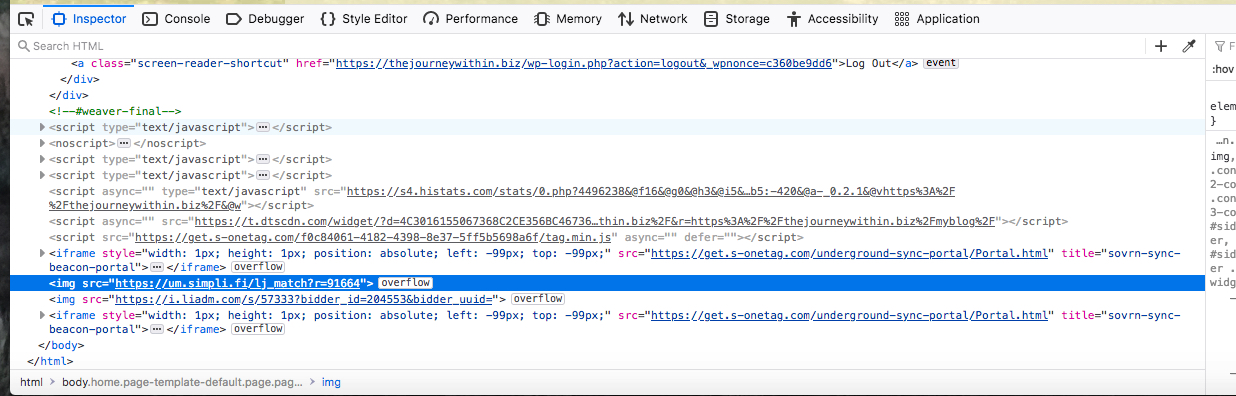Expand the first script text/javascript node
This screenshot has width=1236, height=396.
pyautogui.click(x=42, y=128)
